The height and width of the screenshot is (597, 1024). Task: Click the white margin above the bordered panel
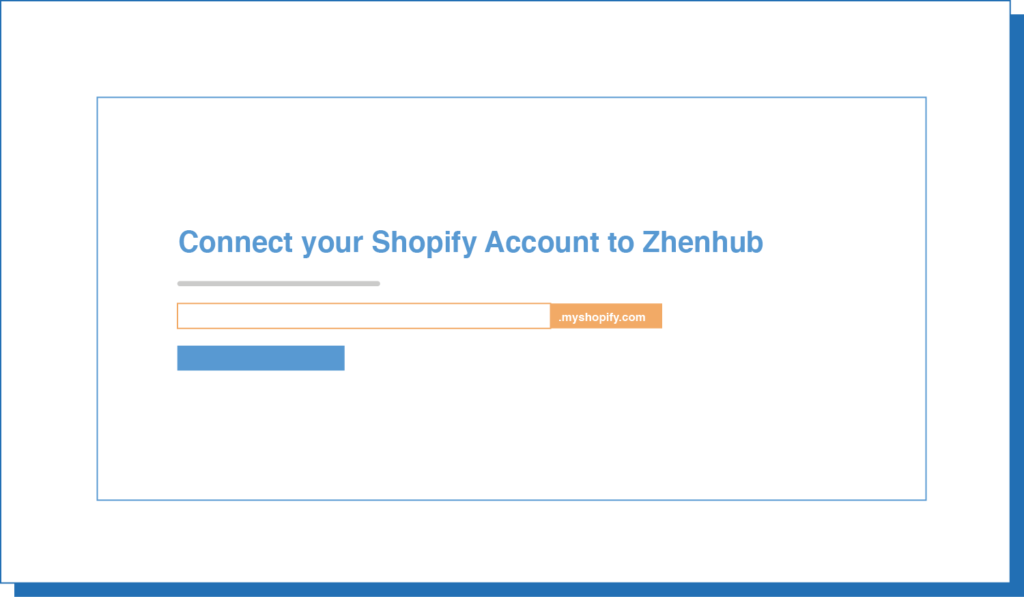click(506, 49)
